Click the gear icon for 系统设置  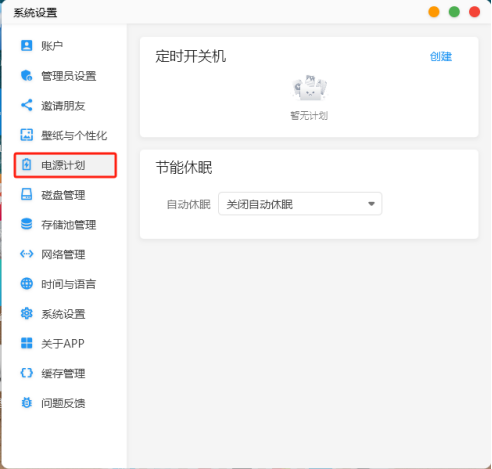pos(27,313)
